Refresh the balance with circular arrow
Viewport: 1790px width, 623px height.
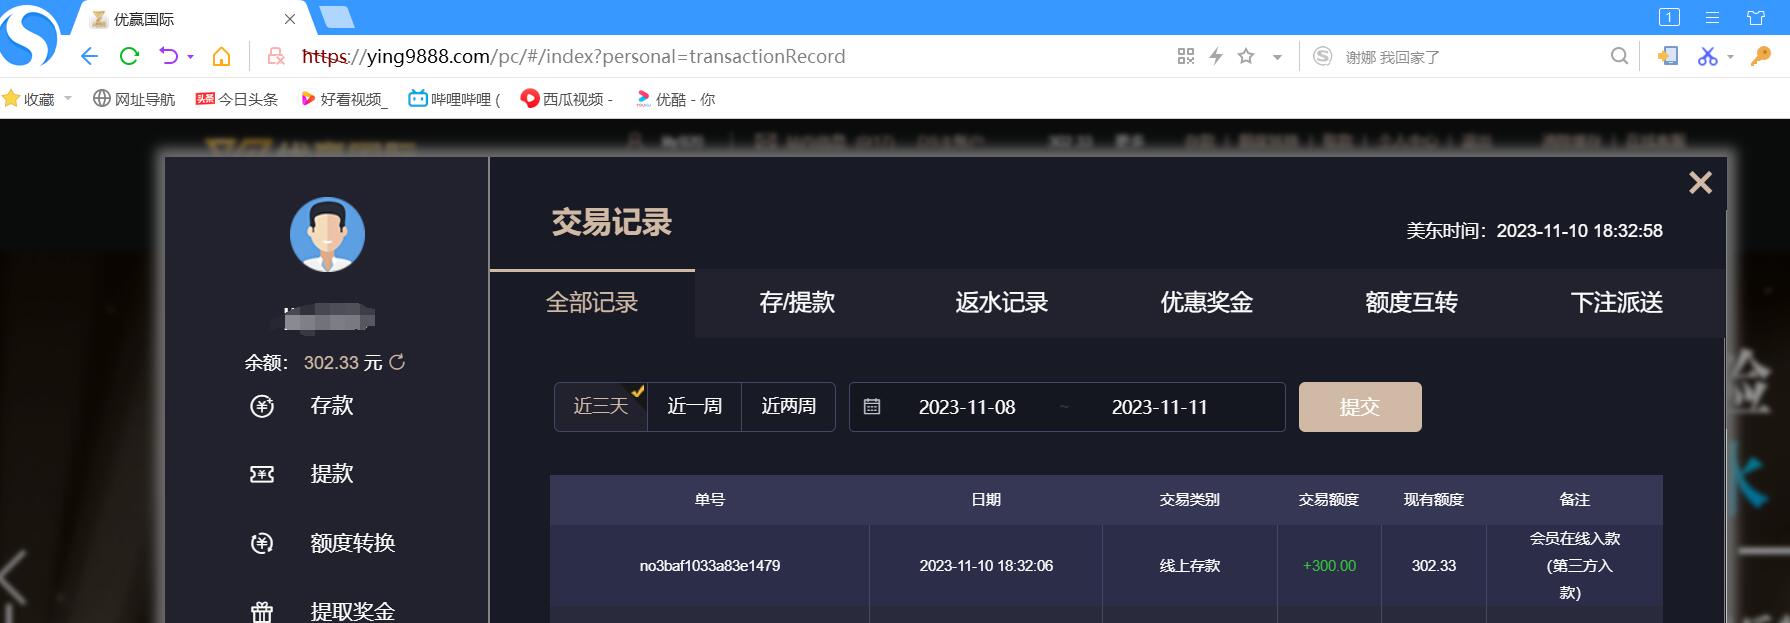point(397,362)
